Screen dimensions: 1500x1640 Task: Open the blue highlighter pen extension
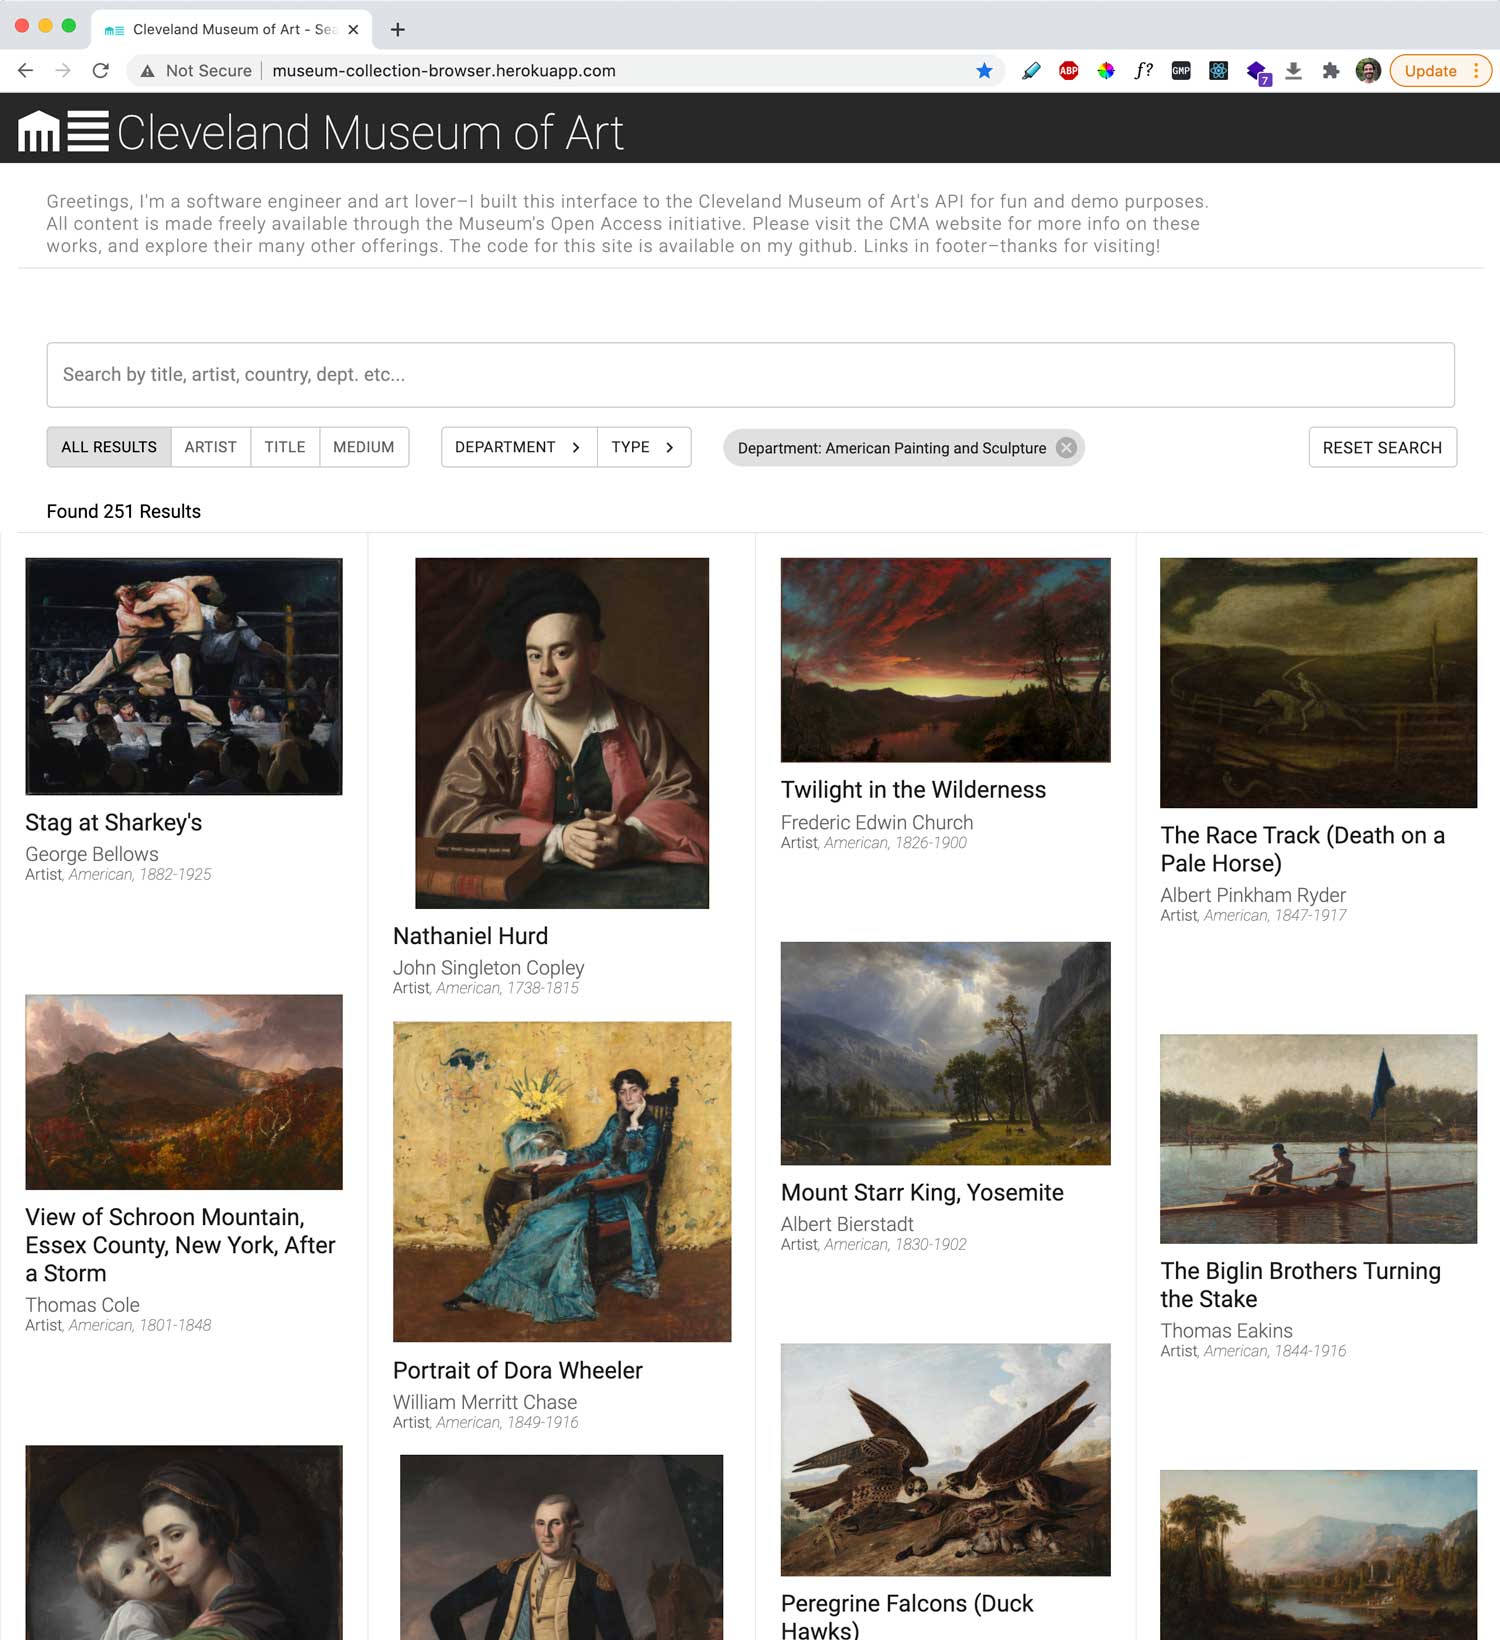pos(1031,70)
